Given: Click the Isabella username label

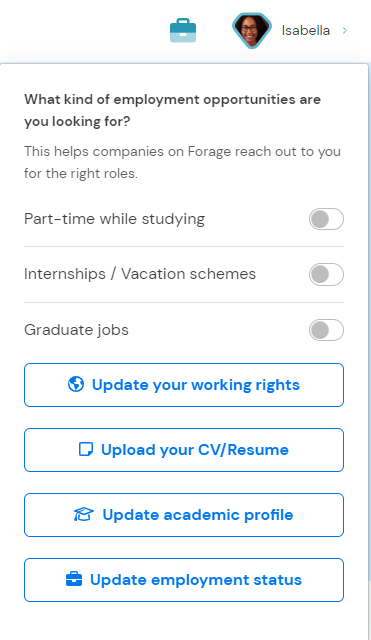Looking at the screenshot, I should pyautogui.click(x=306, y=31).
